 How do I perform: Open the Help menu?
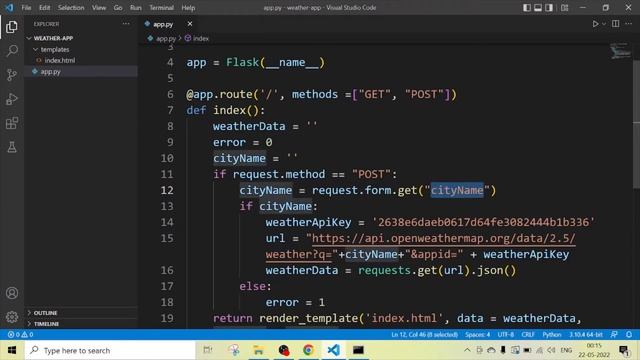pos(188,8)
